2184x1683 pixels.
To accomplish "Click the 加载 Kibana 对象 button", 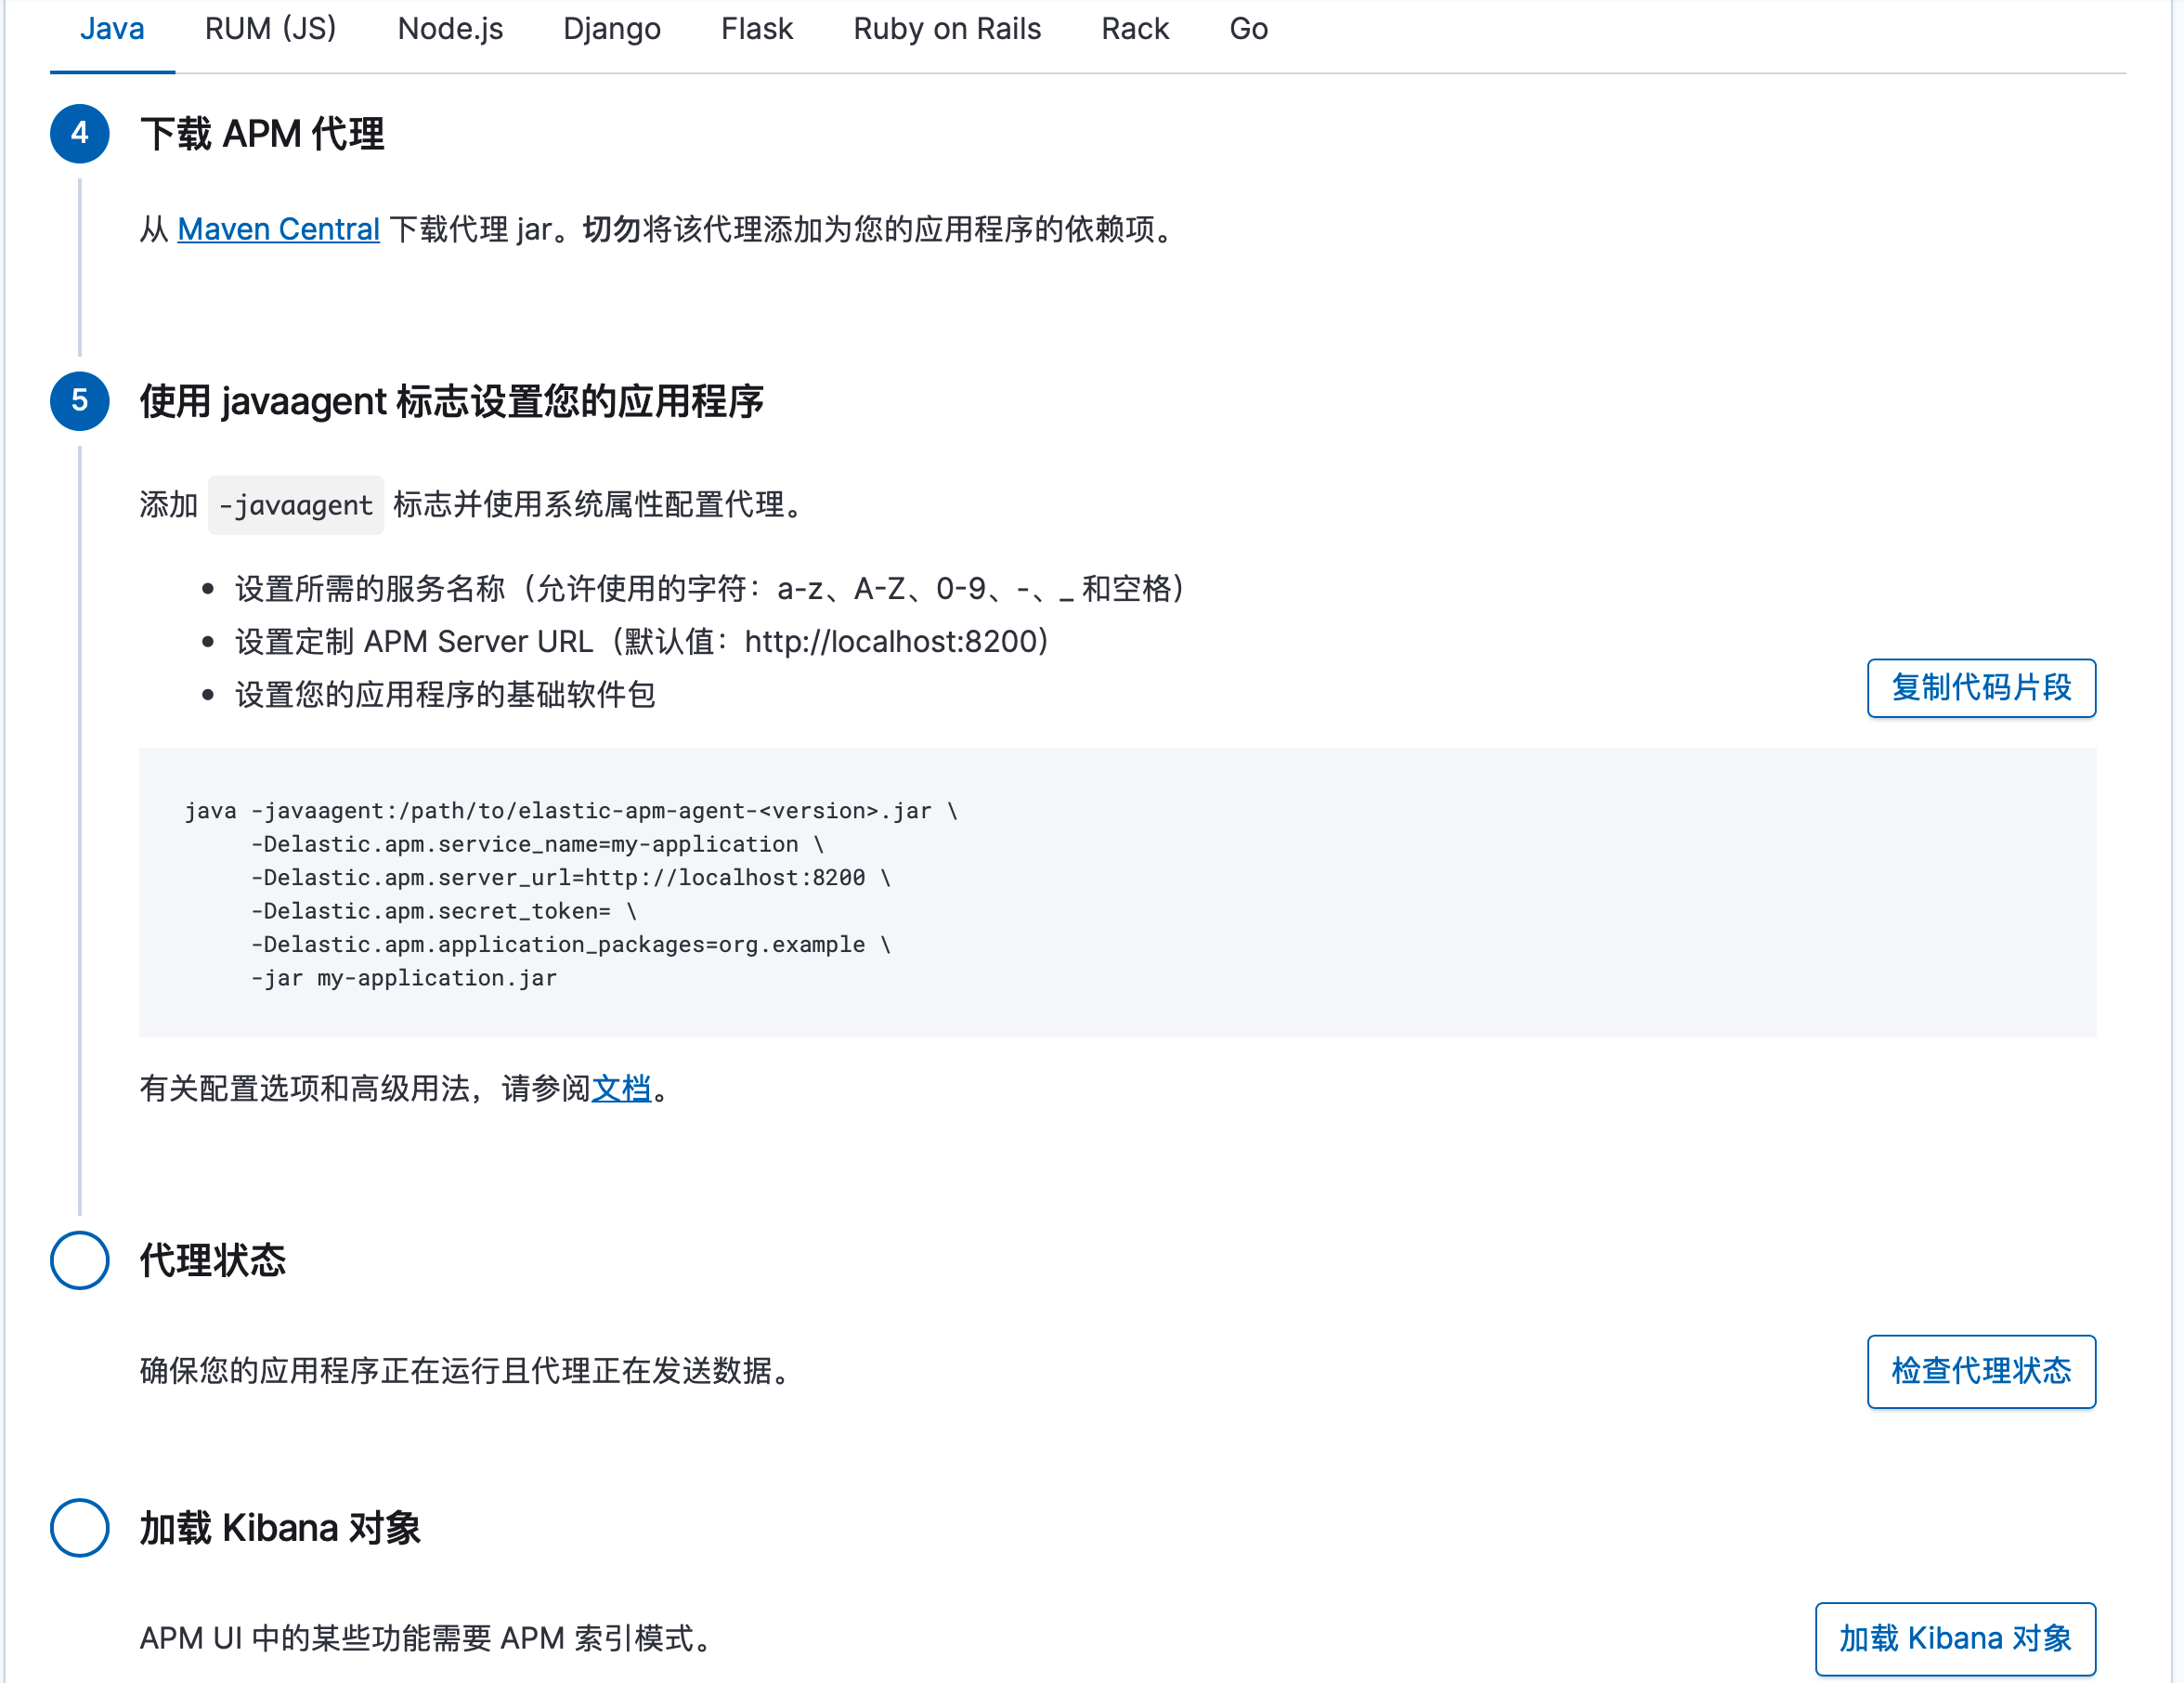I will (1954, 1638).
